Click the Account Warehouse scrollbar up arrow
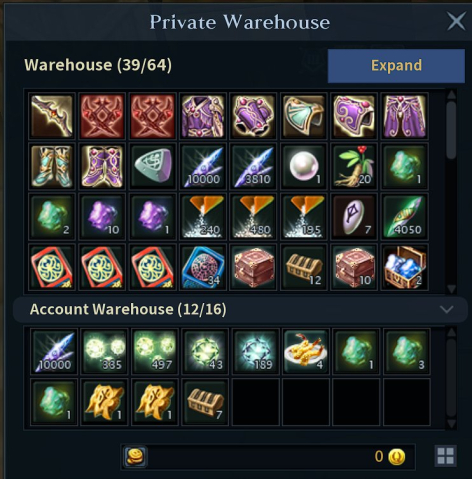The height and width of the screenshot is (479, 472). (451, 332)
